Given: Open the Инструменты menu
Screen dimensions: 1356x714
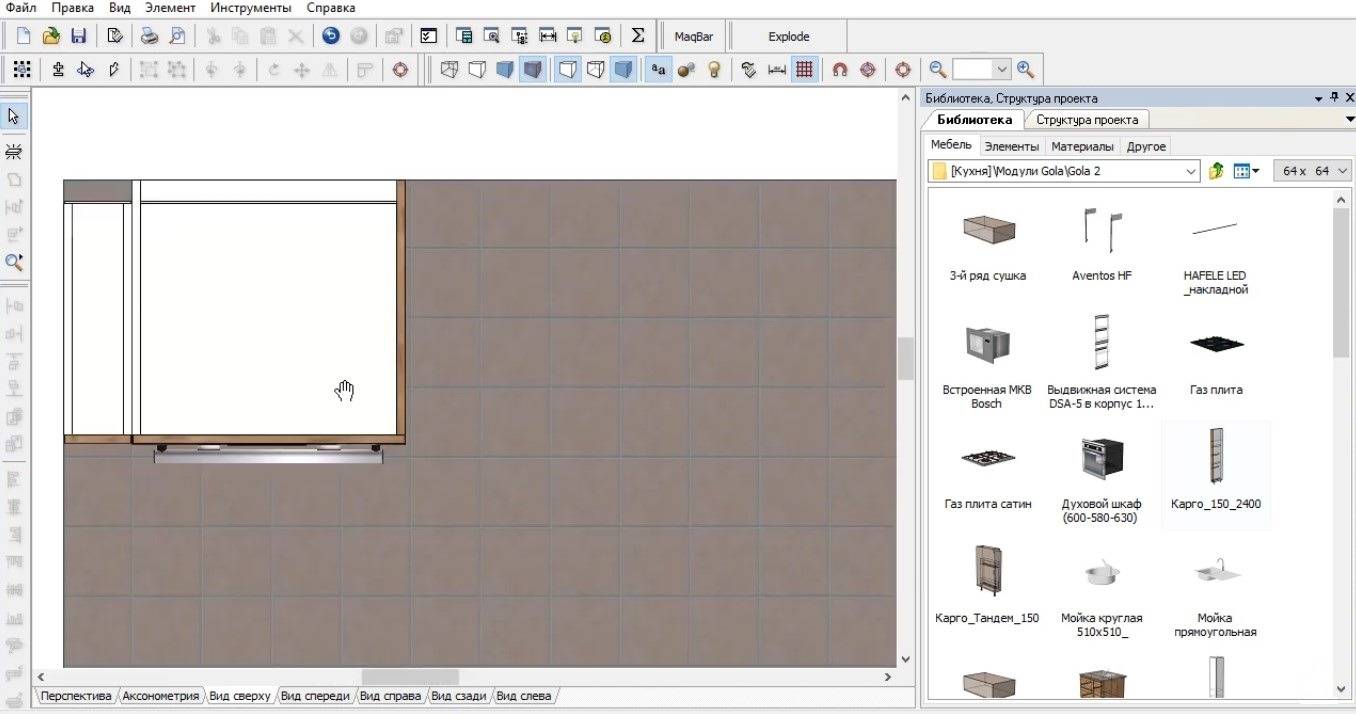Looking at the screenshot, I should click(251, 8).
